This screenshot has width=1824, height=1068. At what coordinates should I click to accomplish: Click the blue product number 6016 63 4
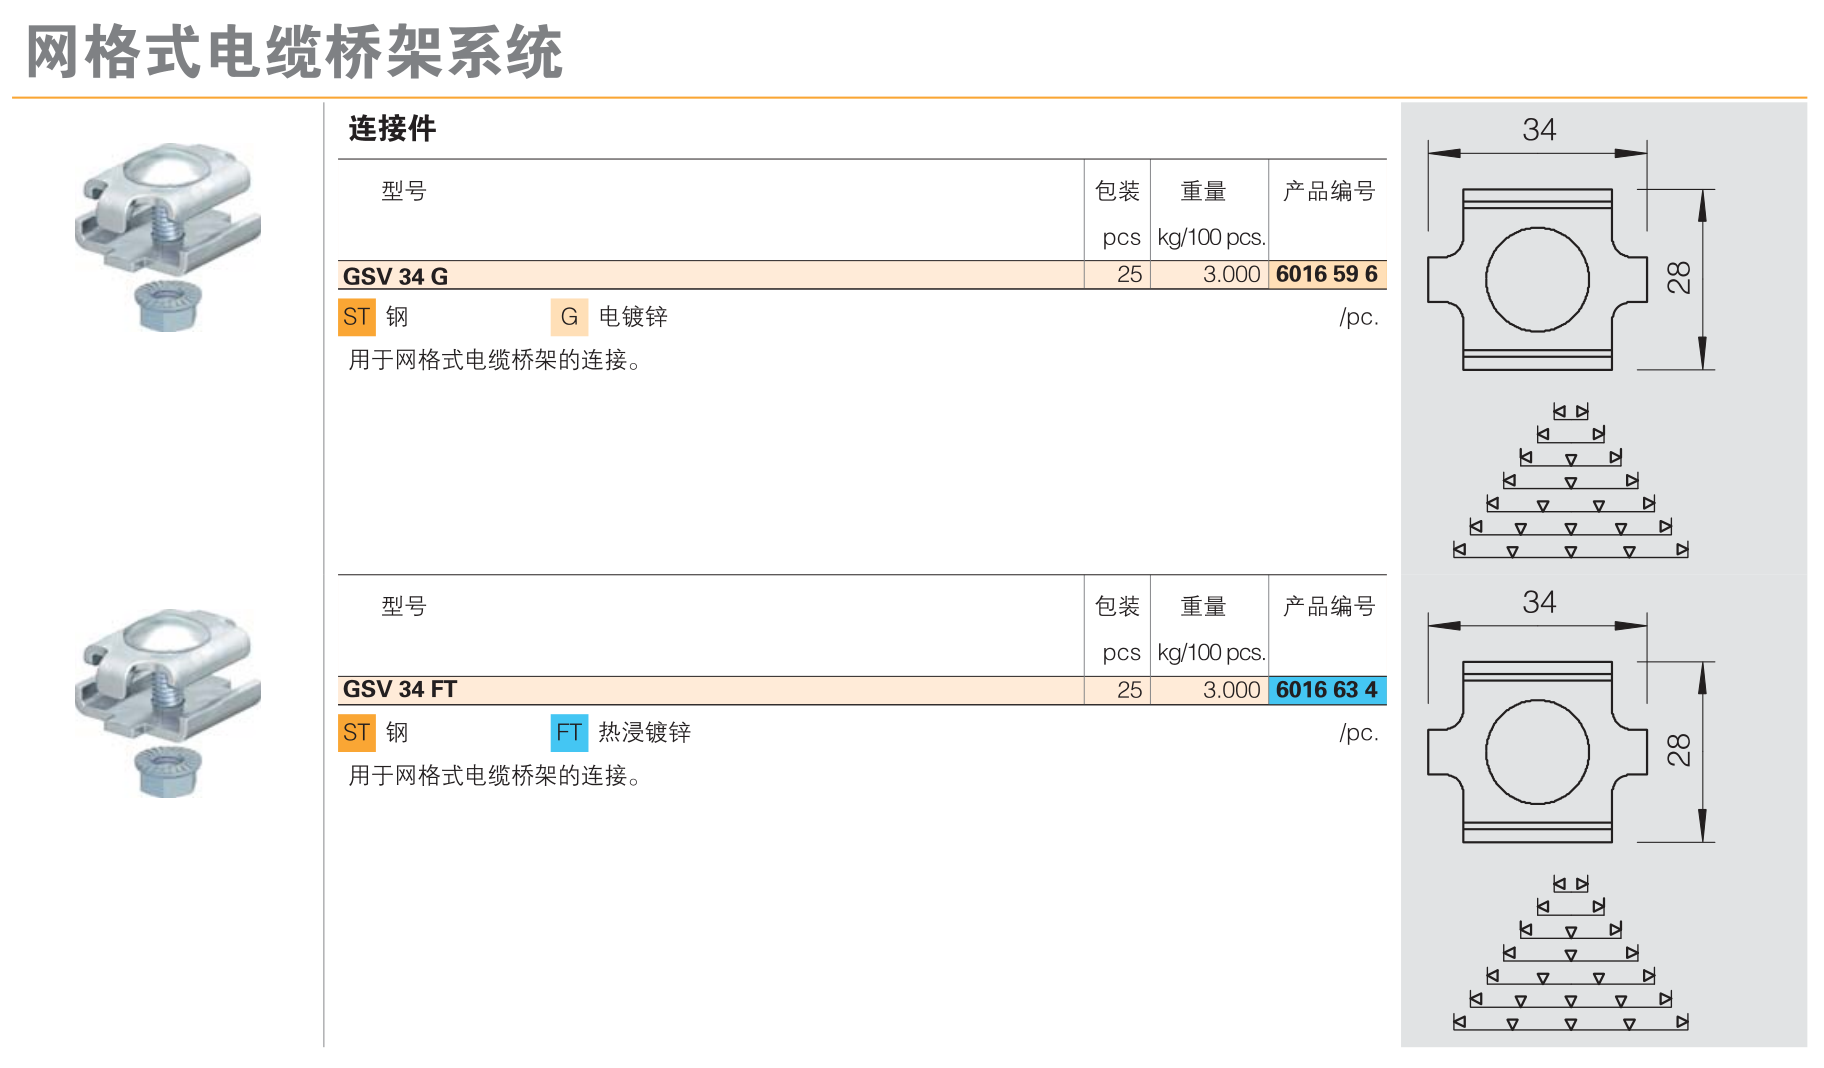pyautogui.click(x=1326, y=690)
